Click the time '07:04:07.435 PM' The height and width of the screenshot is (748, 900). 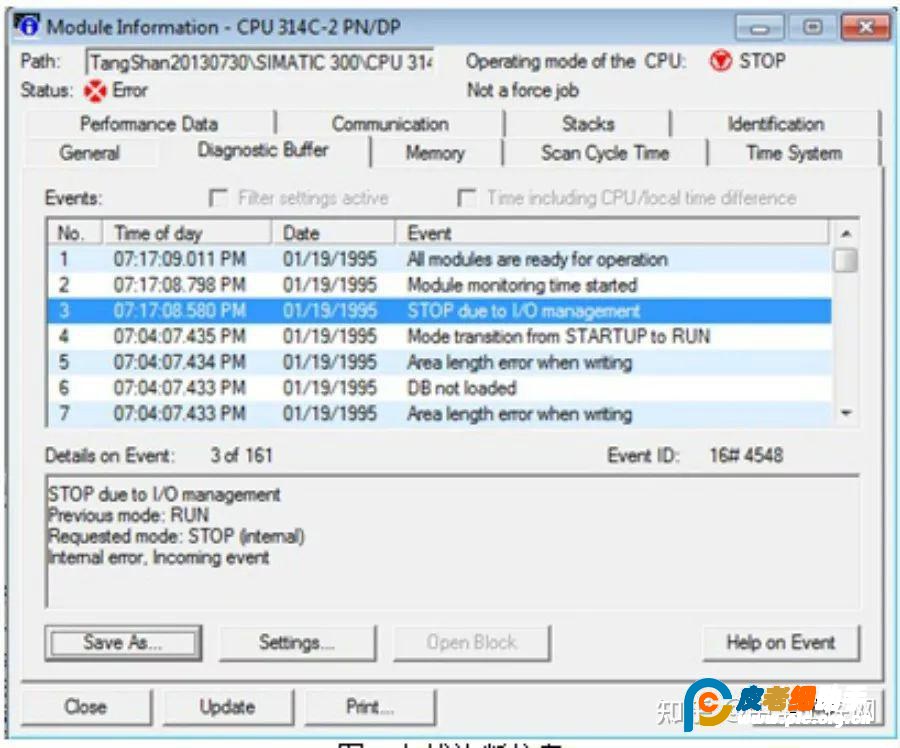(180, 336)
